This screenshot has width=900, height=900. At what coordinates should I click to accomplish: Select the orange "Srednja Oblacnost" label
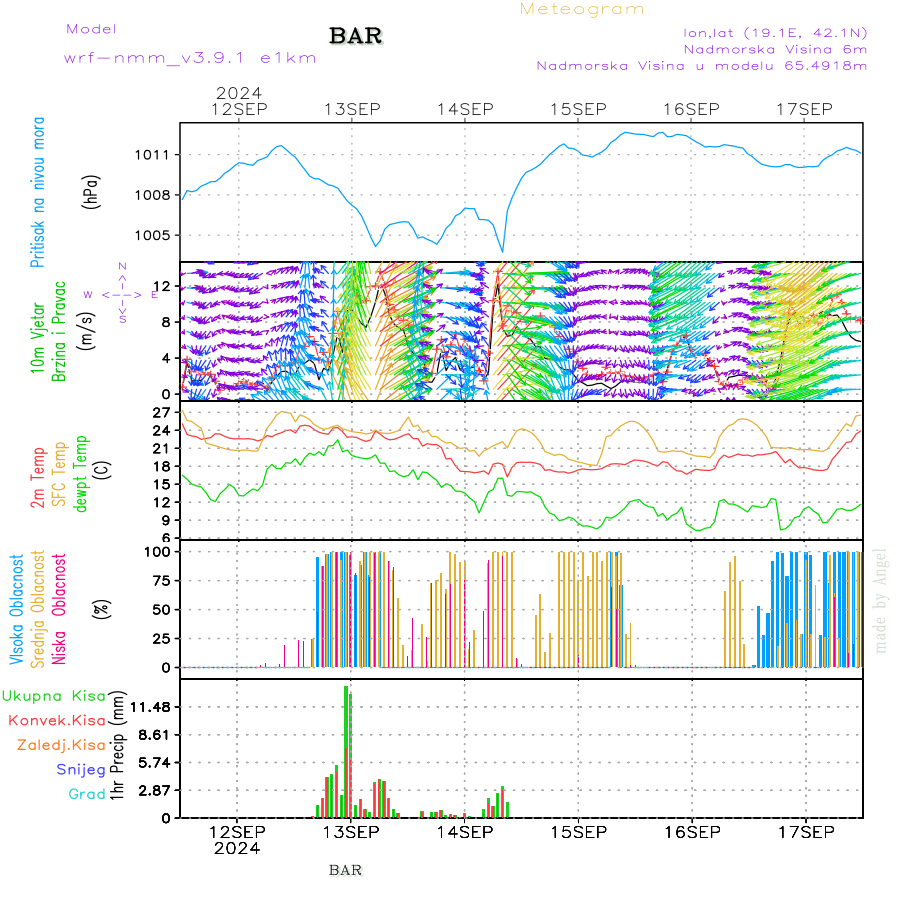[38, 609]
